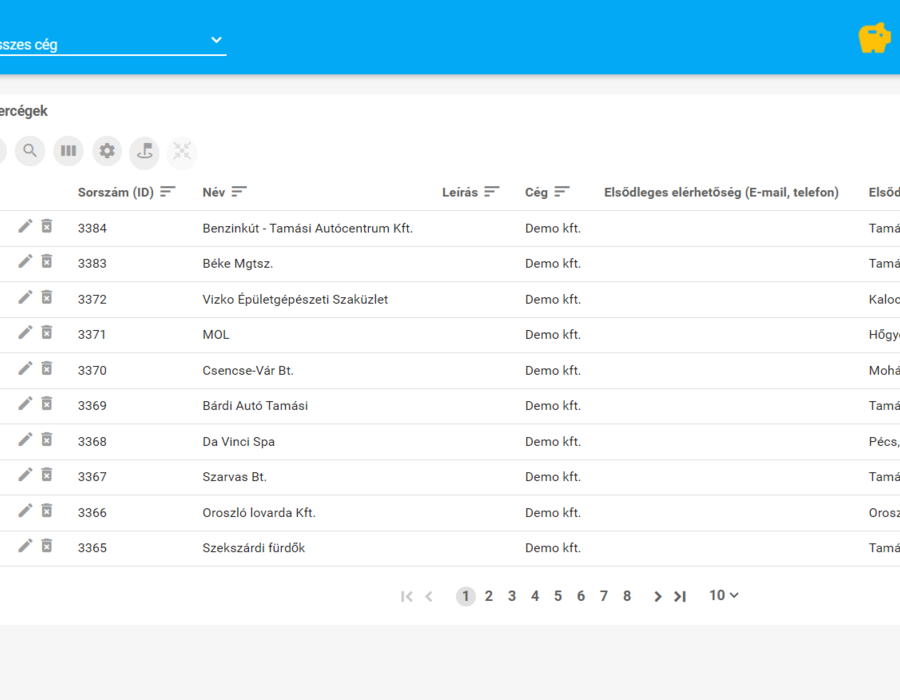Click the name 'MOL'
Image resolution: width=900 pixels, height=700 pixels.
point(216,335)
